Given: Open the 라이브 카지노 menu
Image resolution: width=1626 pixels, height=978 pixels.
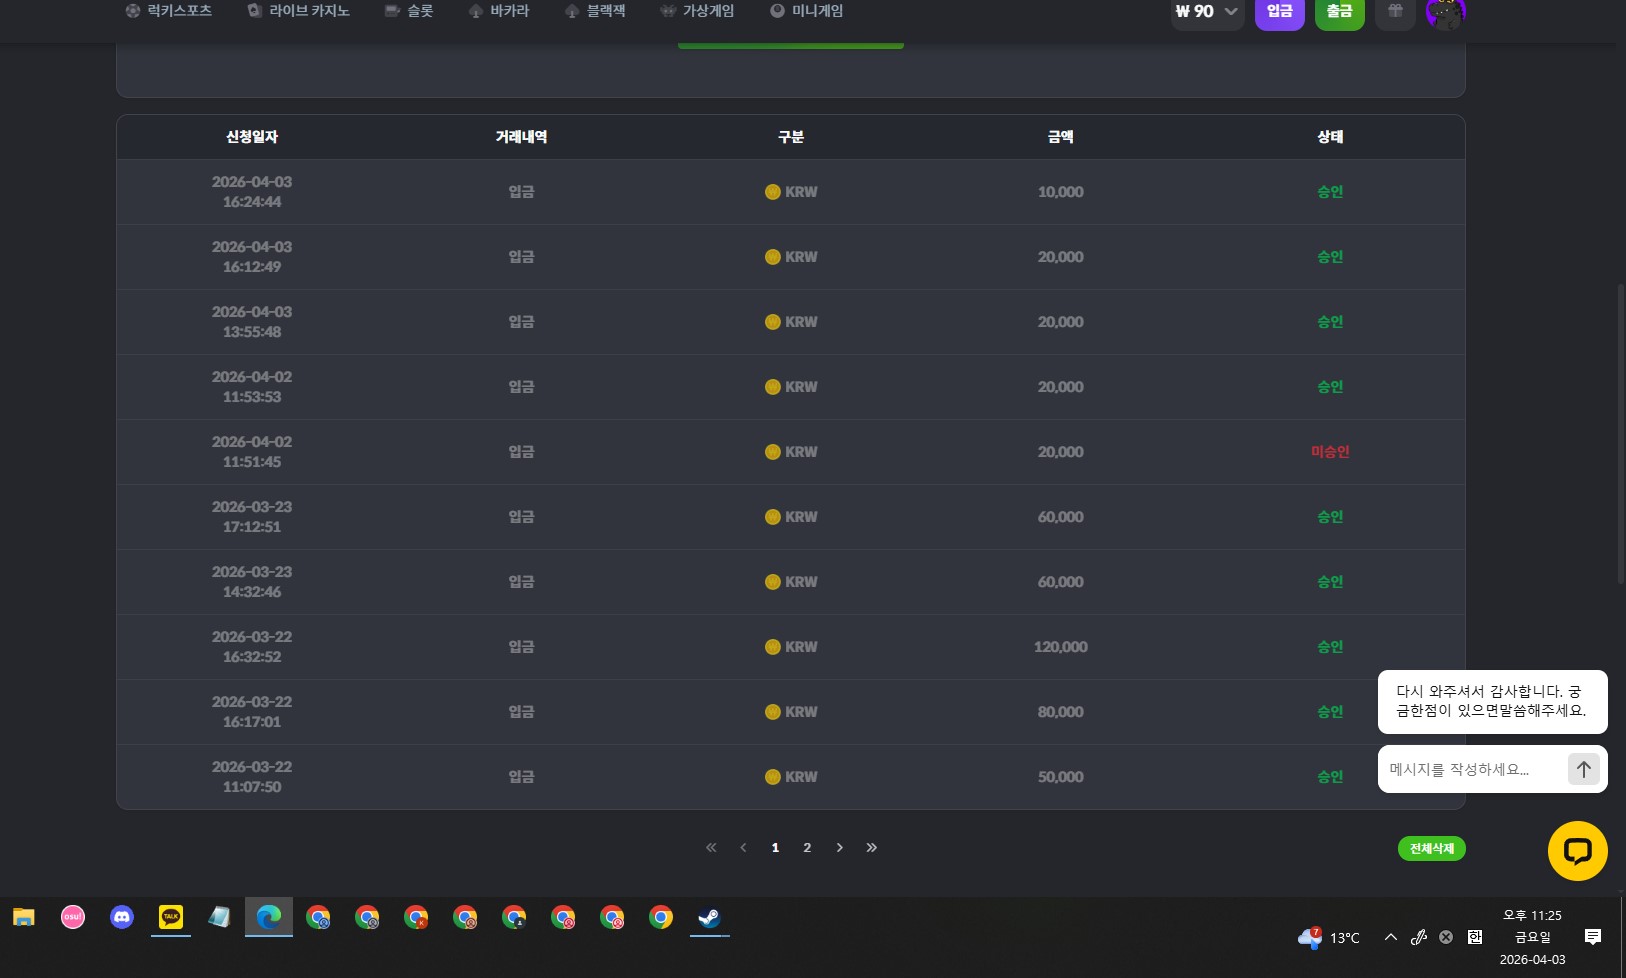Looking at the screenshot, I should 299,11.
